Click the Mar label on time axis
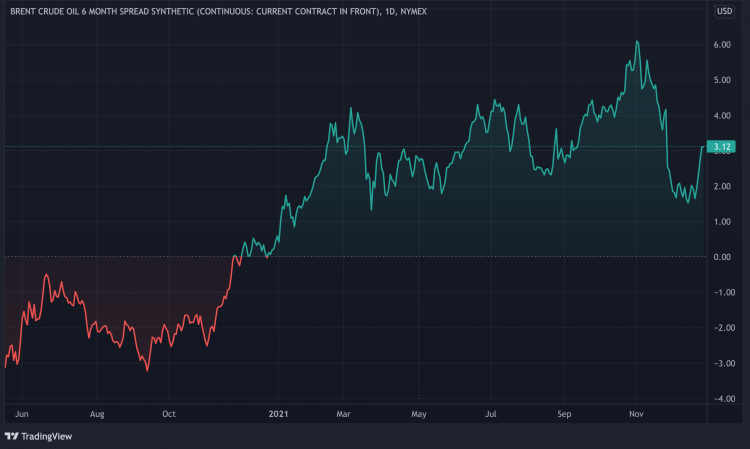This screenshot has height=449, width=750. point(343,414)
